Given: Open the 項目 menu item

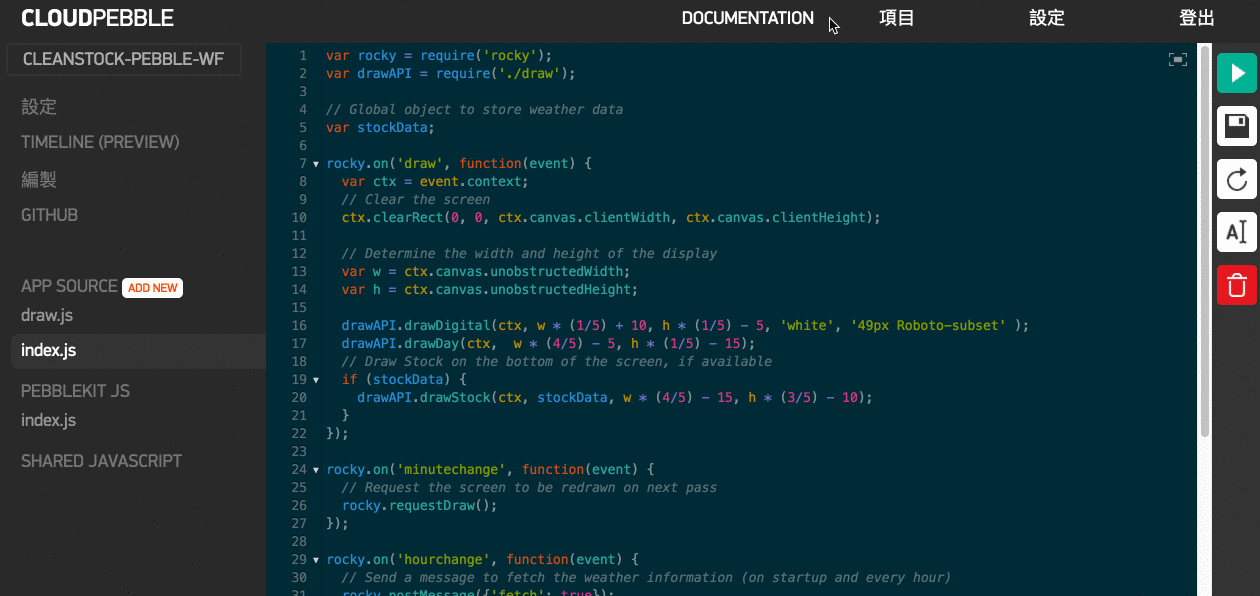Looking at the screenshot, I should [x=897, y=18].
